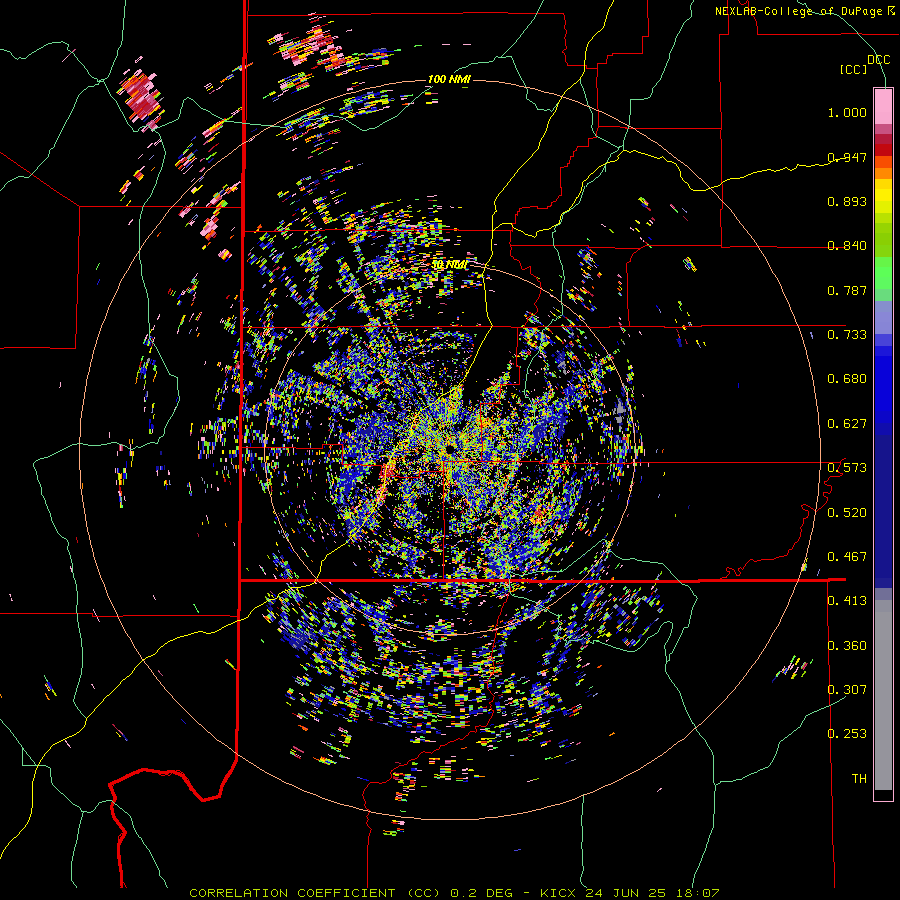
Task: Click the [CC] units label
Action: (x=853, y=69)
